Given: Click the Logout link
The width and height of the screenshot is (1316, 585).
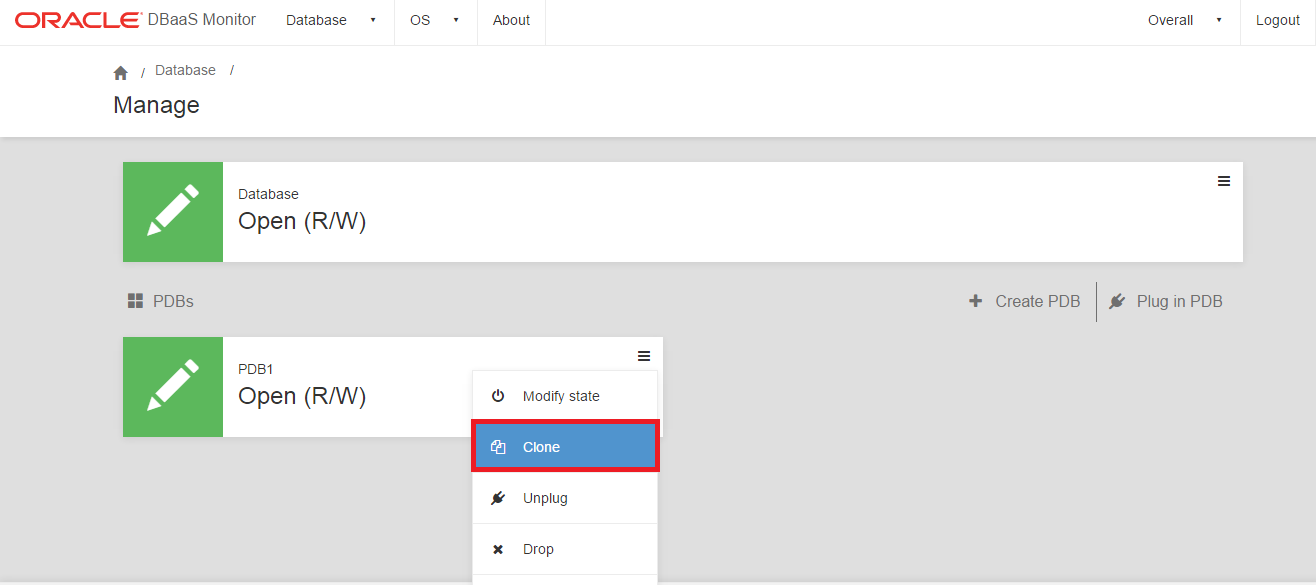Looking at the screenshot, I should pos(1277,20).
